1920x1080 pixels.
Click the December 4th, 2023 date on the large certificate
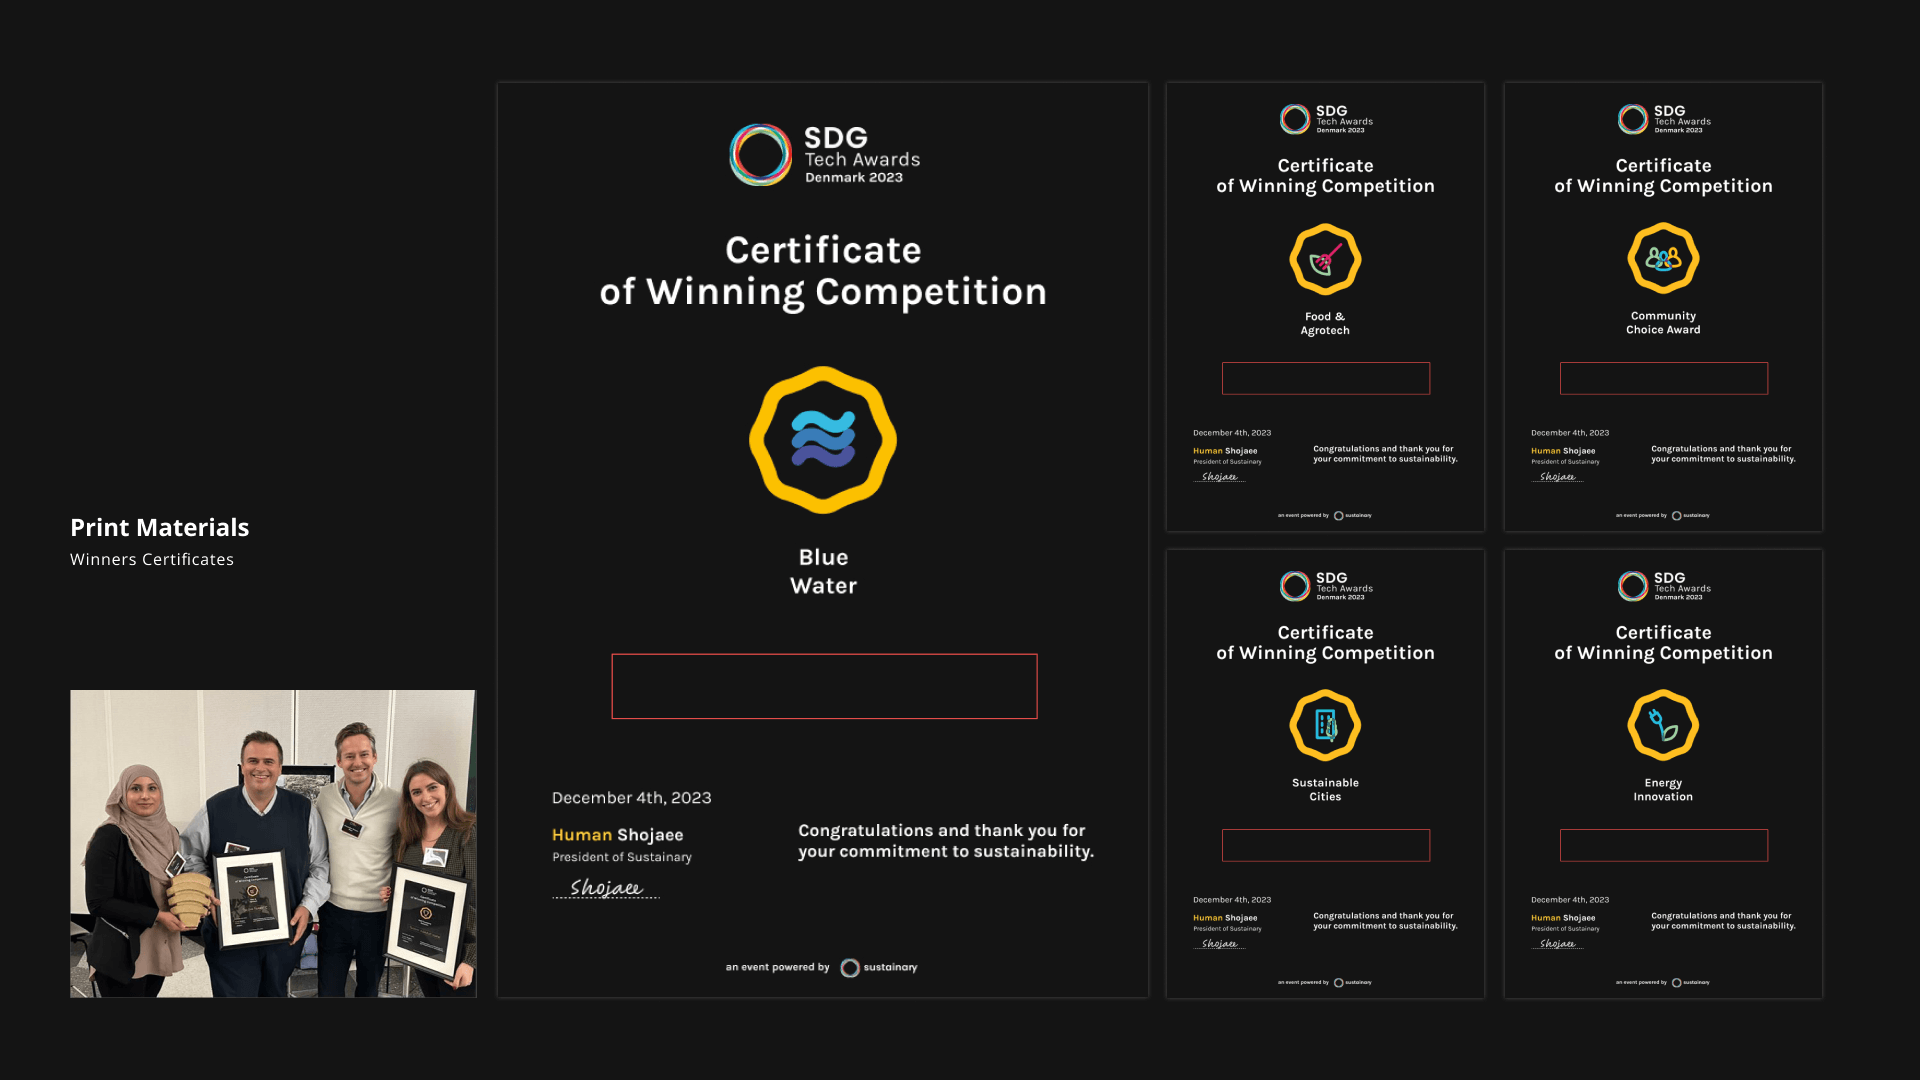631,798
